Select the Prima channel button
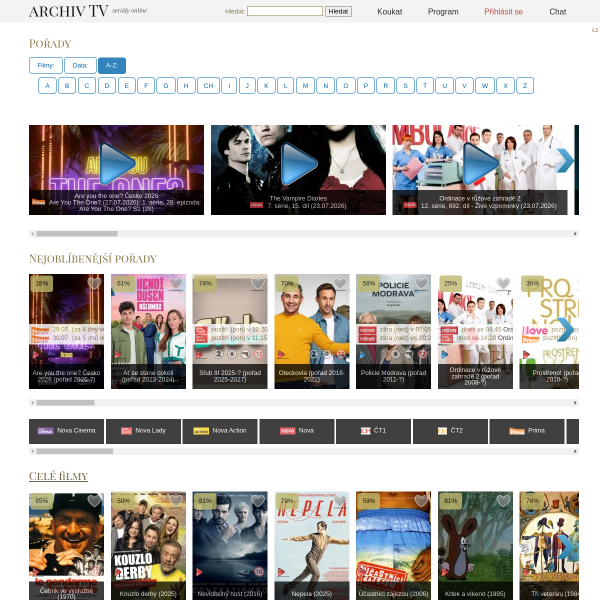The height and width of the screenshot is (600, 600). pyautogui.click(x=527, y=431)
